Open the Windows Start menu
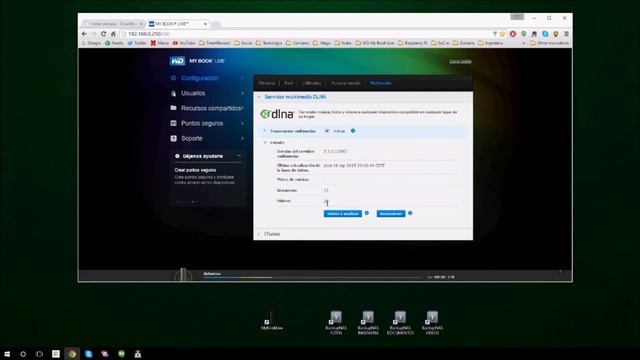Screen dimensions: 640x360 coord(7,354)
